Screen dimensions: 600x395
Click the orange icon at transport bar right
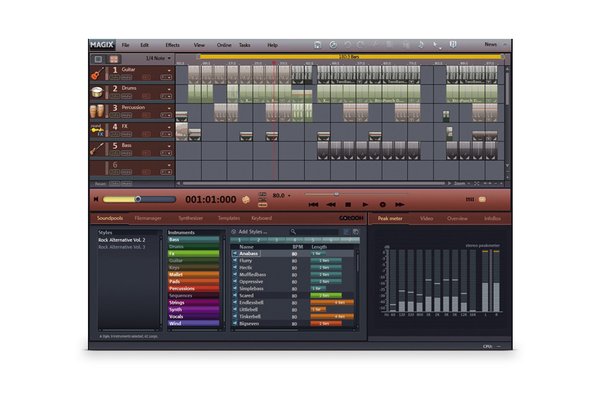pyautogui.click(x=483, y=199)
